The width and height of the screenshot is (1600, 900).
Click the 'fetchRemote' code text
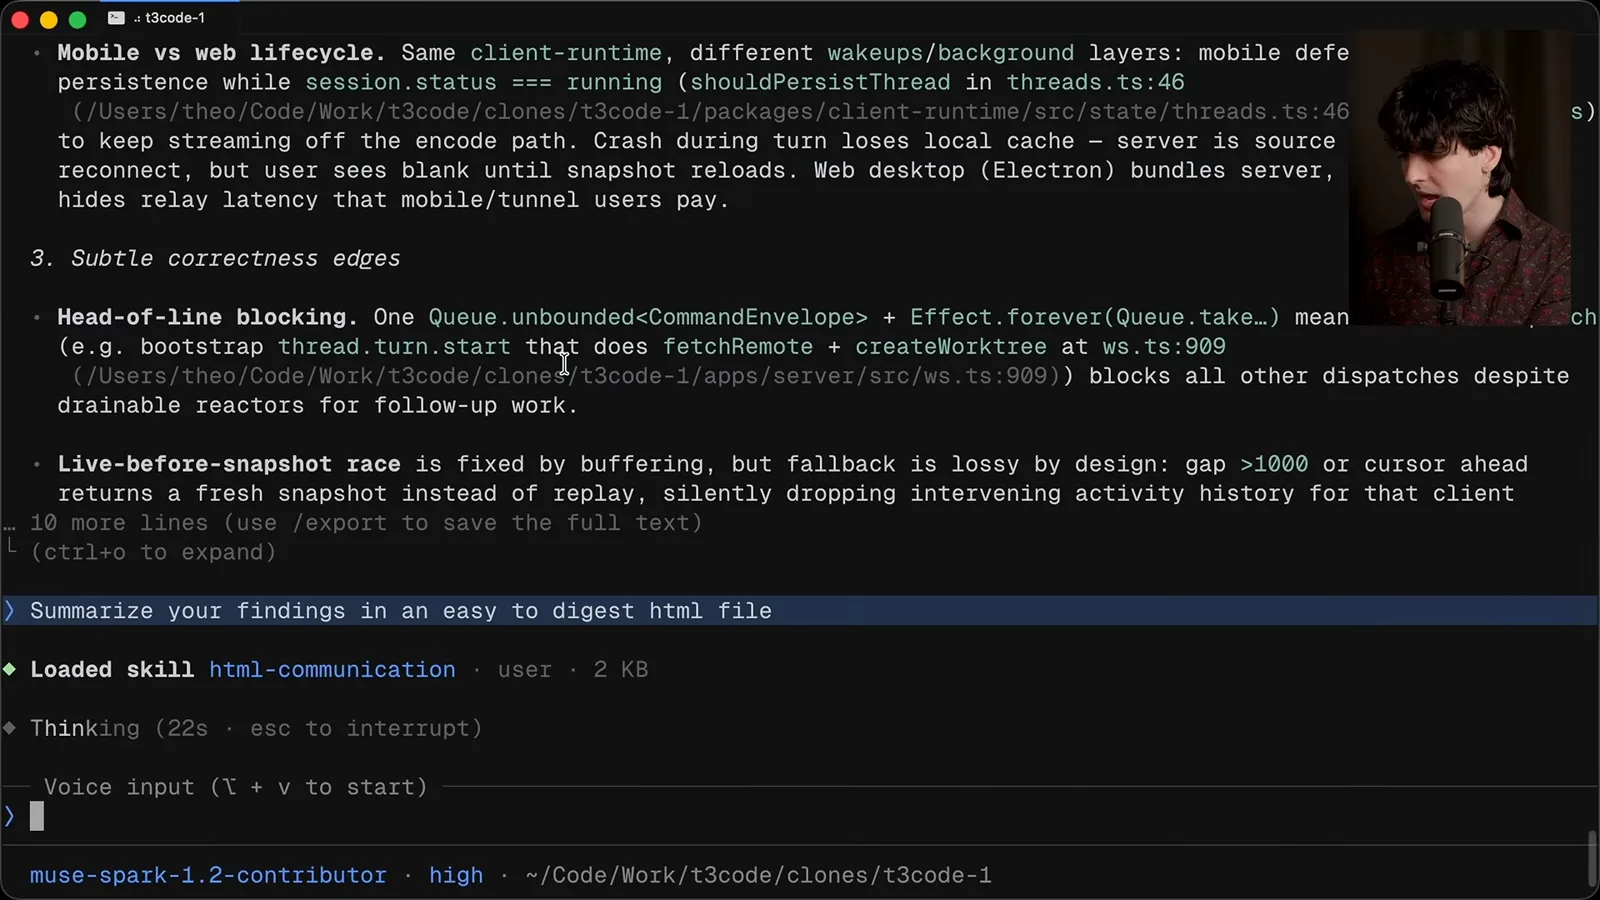[x=738, y=346]
